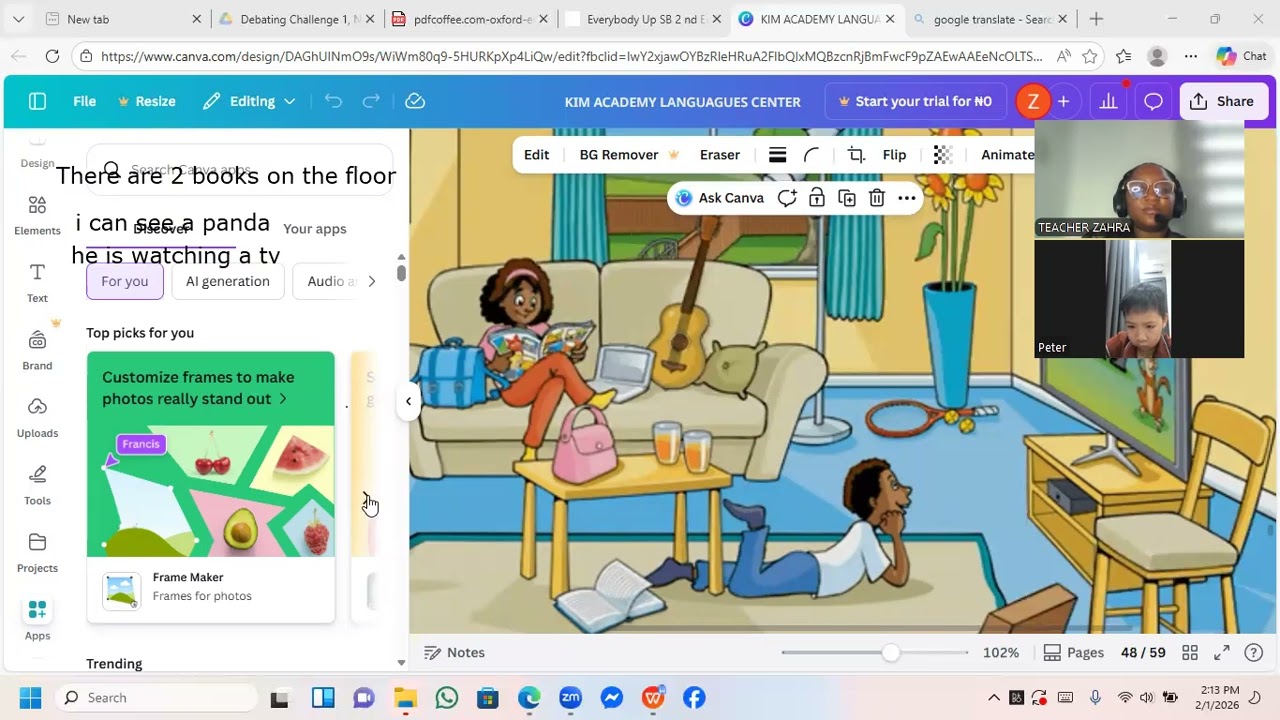Click Start your trial button

click(x=915, y=101)
